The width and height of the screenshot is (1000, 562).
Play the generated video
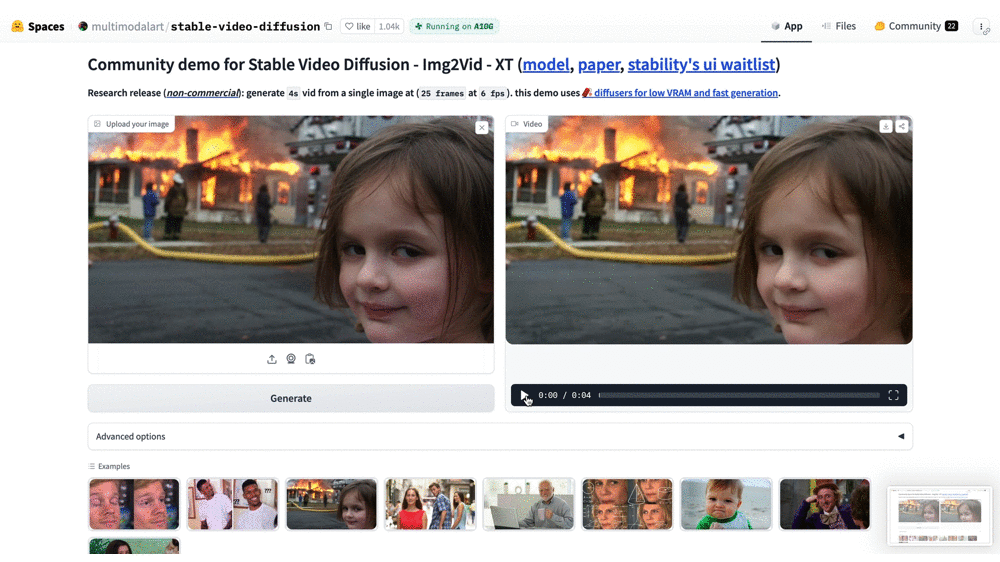[x=524, y=396]
